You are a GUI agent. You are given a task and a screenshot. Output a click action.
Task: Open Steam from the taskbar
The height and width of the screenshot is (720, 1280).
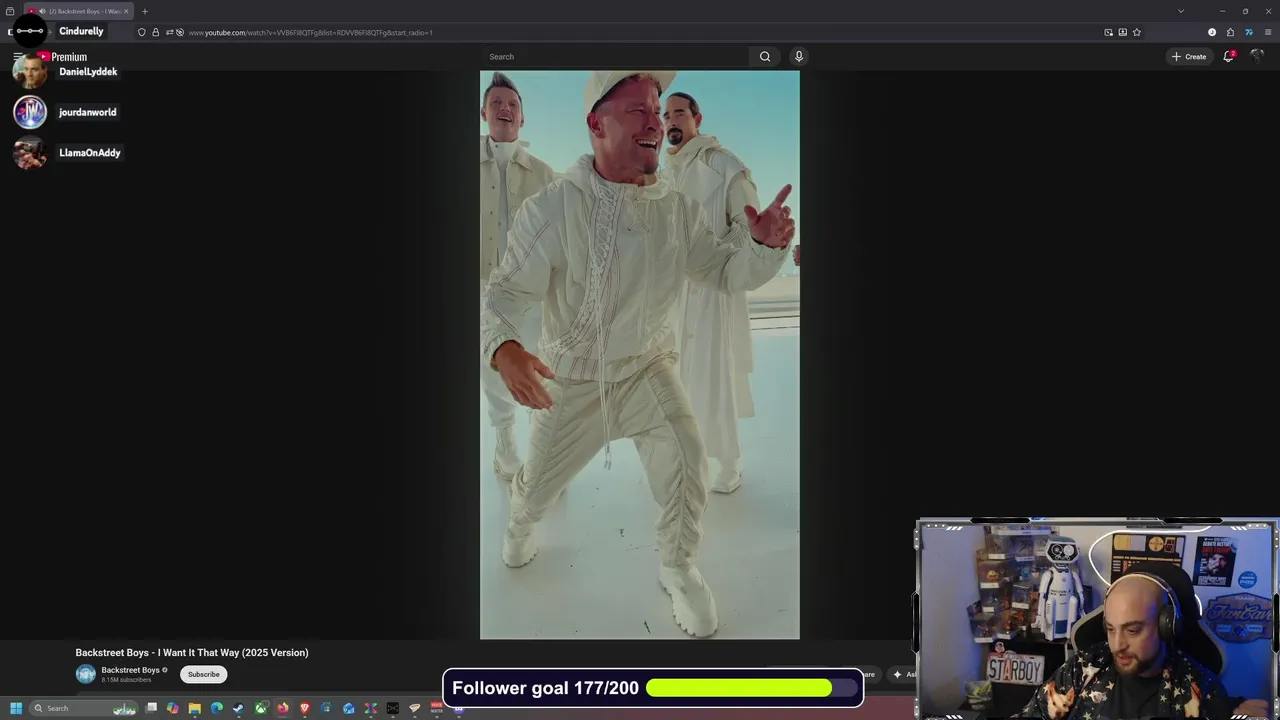click(238, 708)
